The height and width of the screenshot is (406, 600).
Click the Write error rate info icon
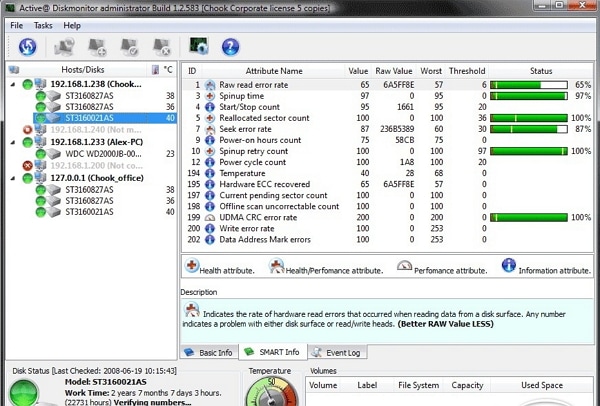(210, 228)
